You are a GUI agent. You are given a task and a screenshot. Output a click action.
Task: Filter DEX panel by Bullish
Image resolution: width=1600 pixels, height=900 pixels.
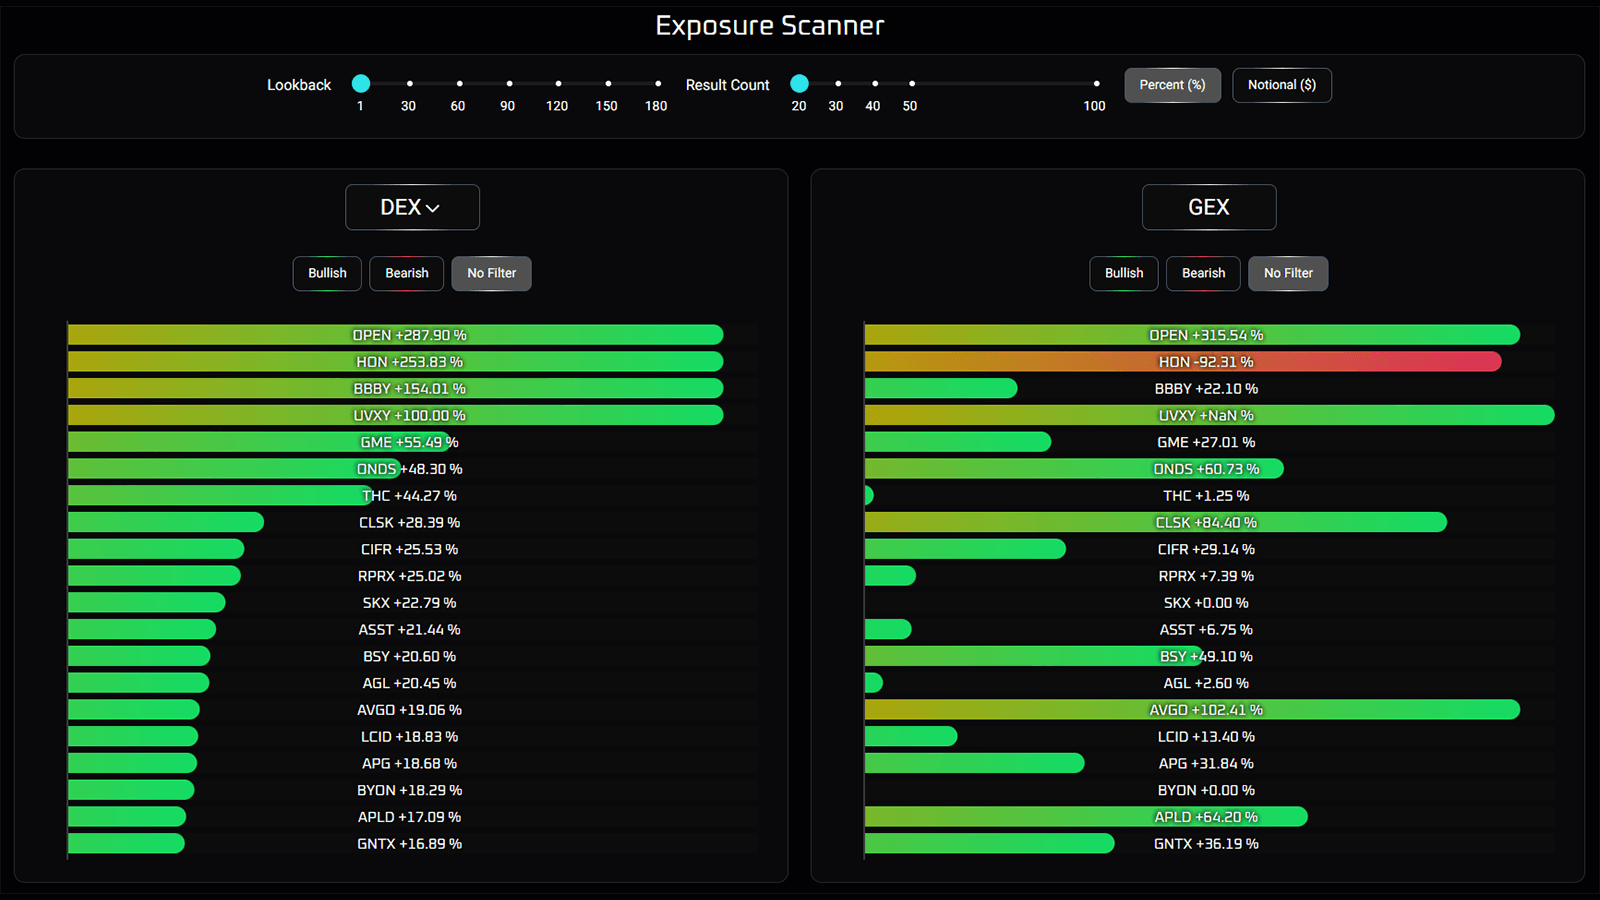(x=327, y=273)
